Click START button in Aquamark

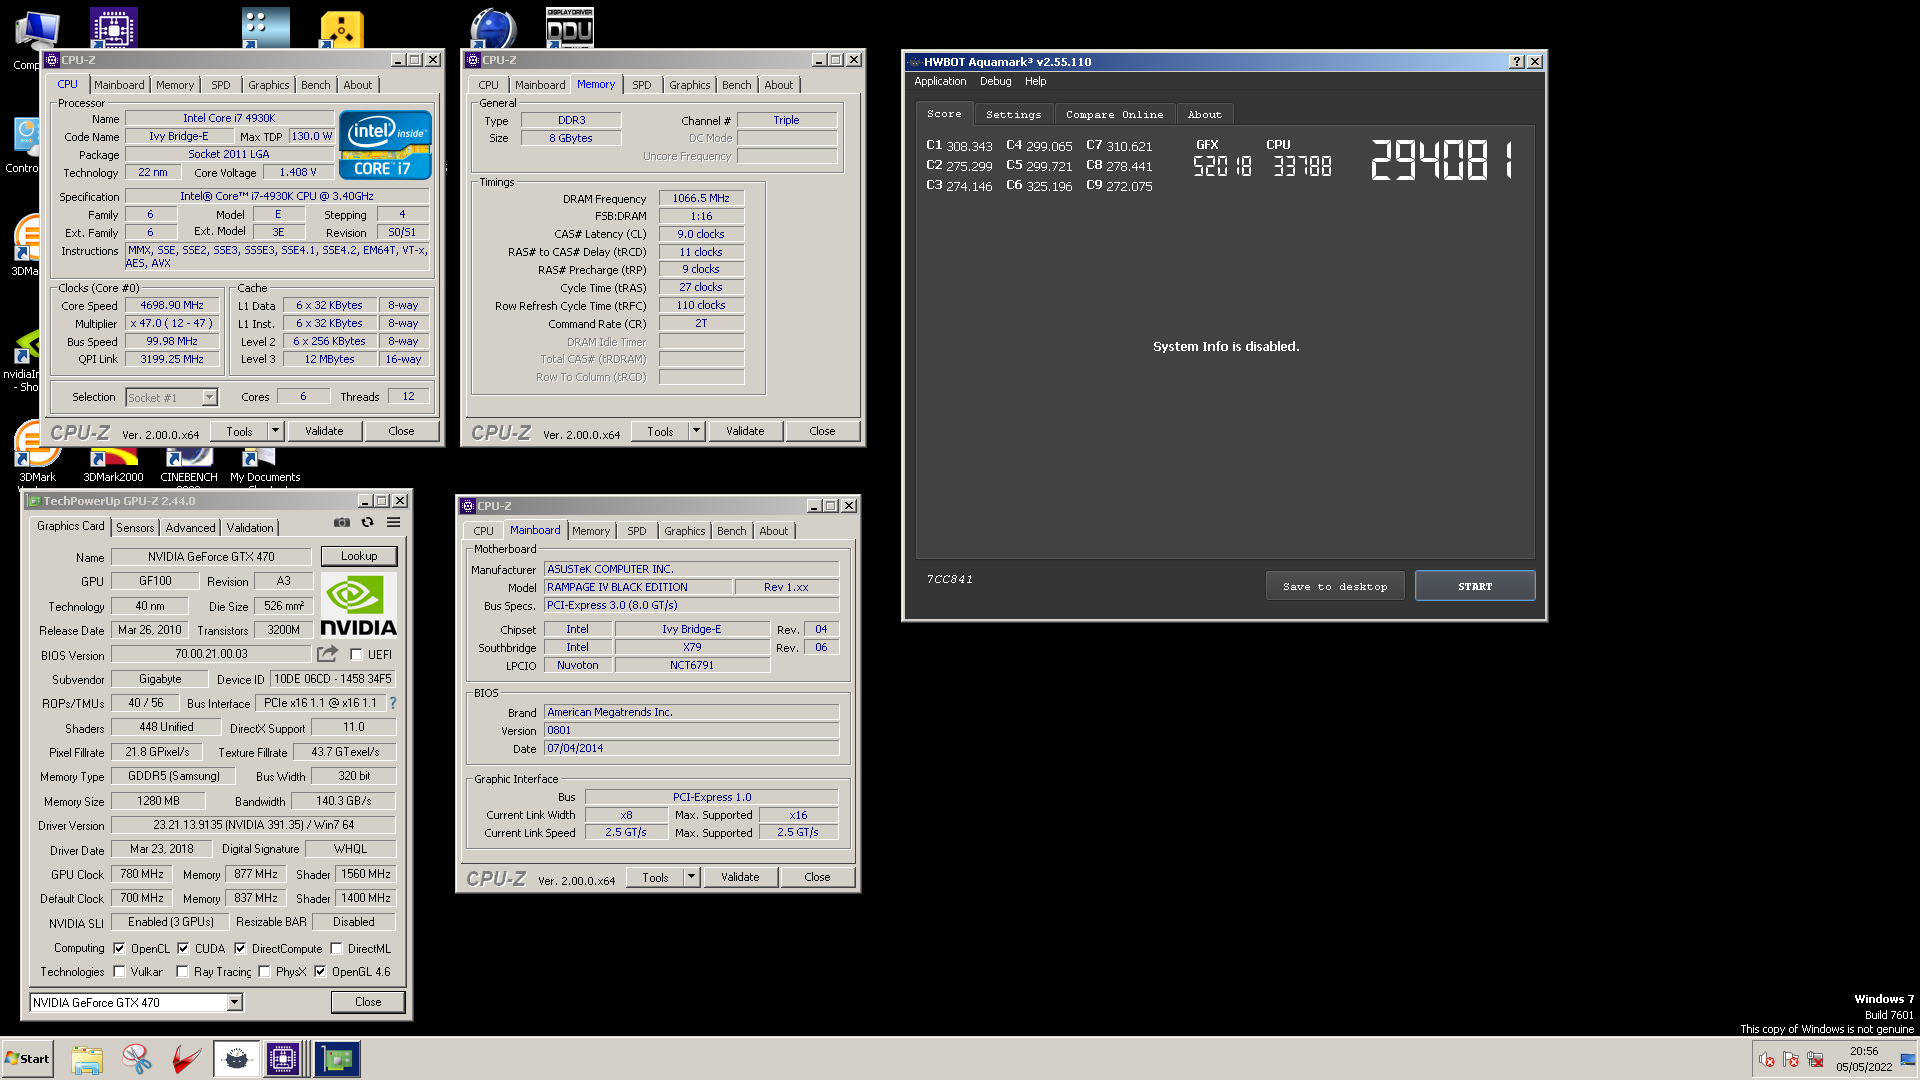point(1475,587)
